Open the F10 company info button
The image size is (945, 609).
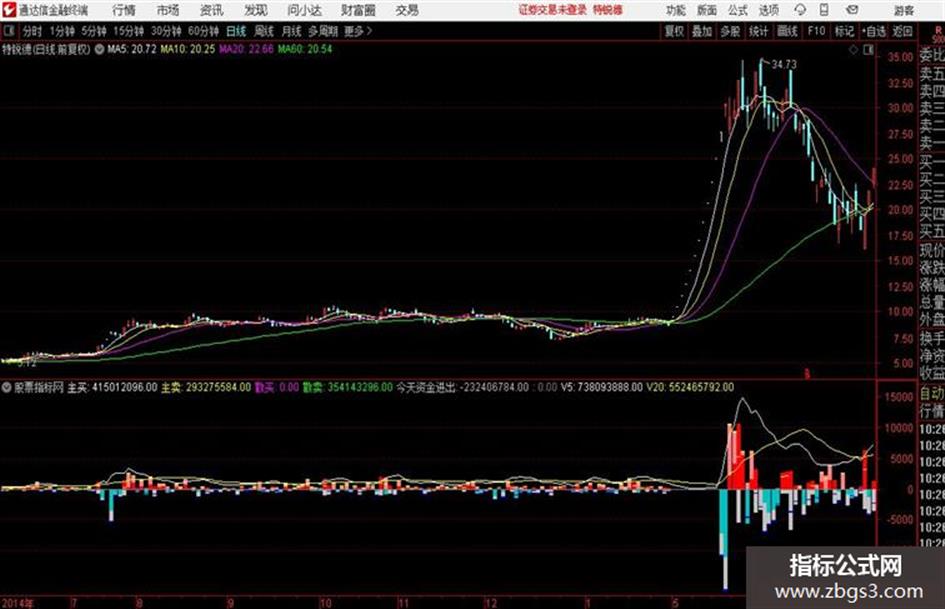click(817, 31)
